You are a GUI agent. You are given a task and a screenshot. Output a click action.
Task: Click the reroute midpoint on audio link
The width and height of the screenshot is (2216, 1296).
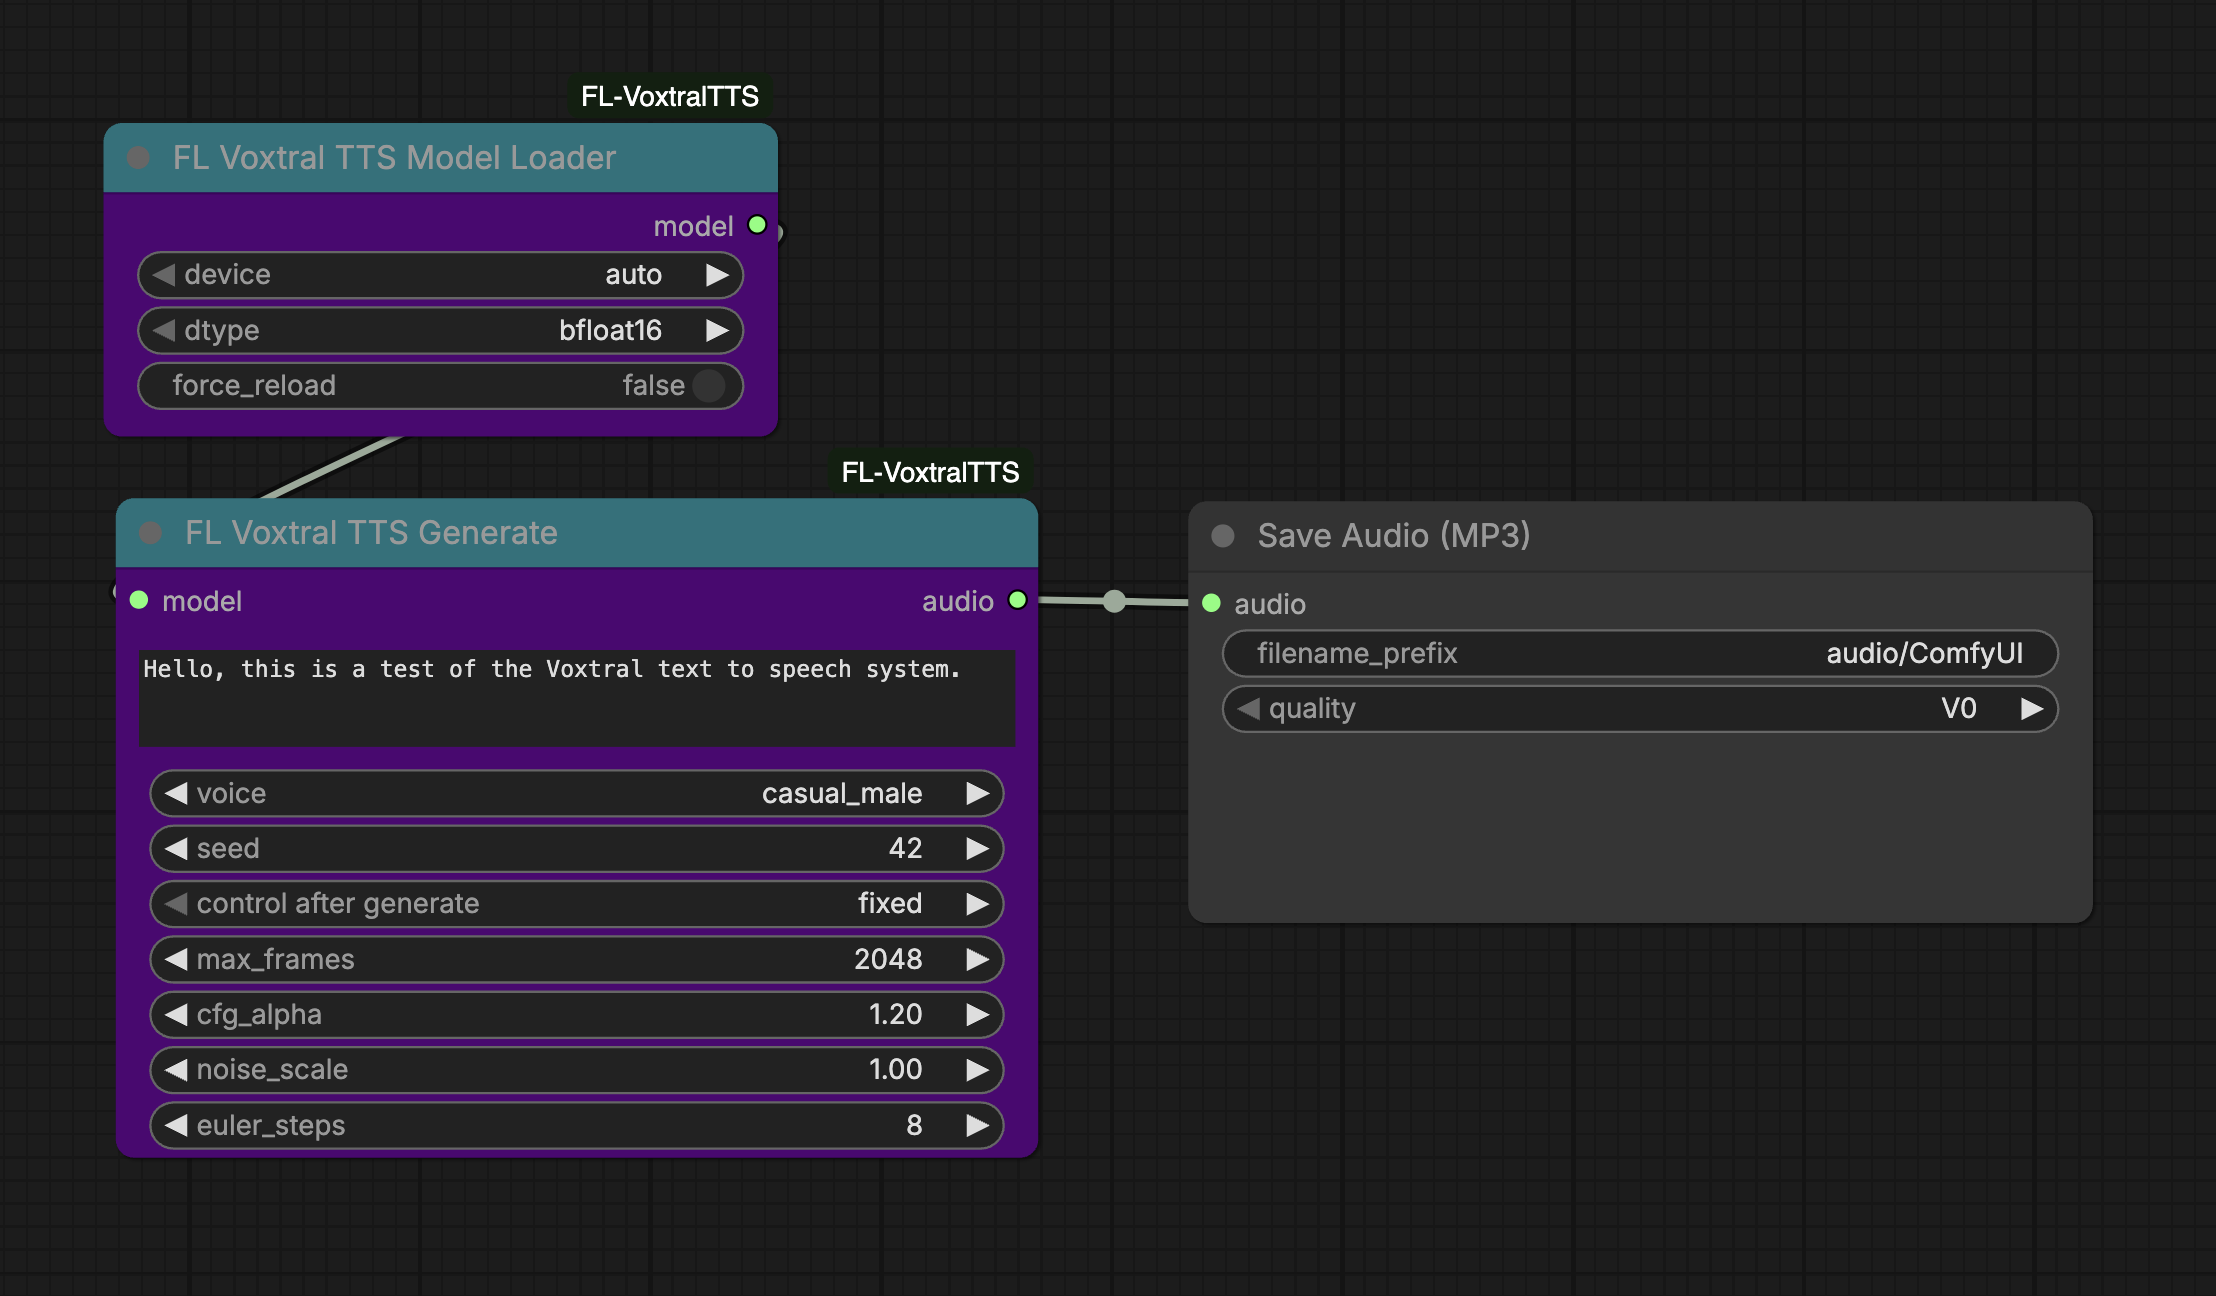point(1114,601)
